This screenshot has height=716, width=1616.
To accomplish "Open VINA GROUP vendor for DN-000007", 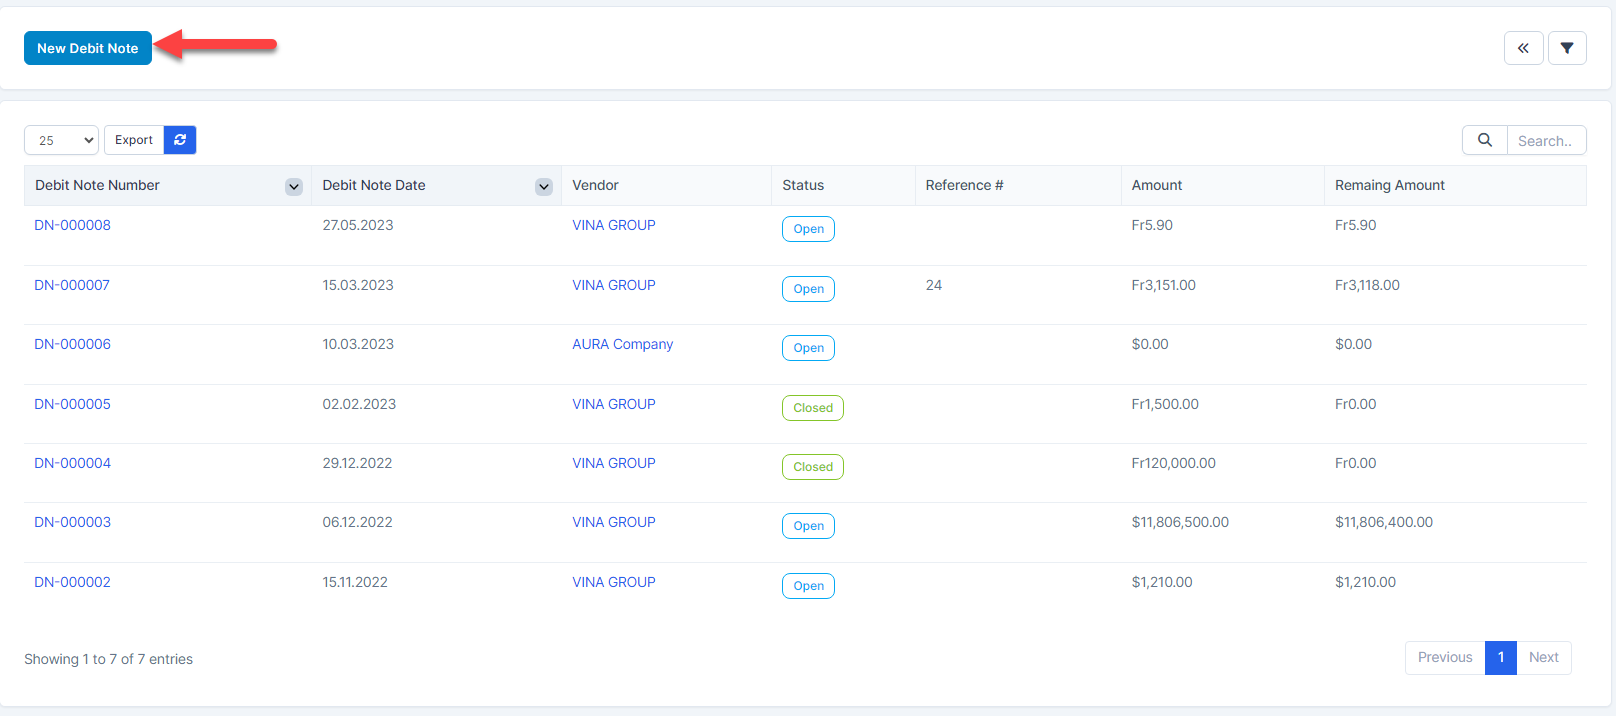I will [614, 285].
